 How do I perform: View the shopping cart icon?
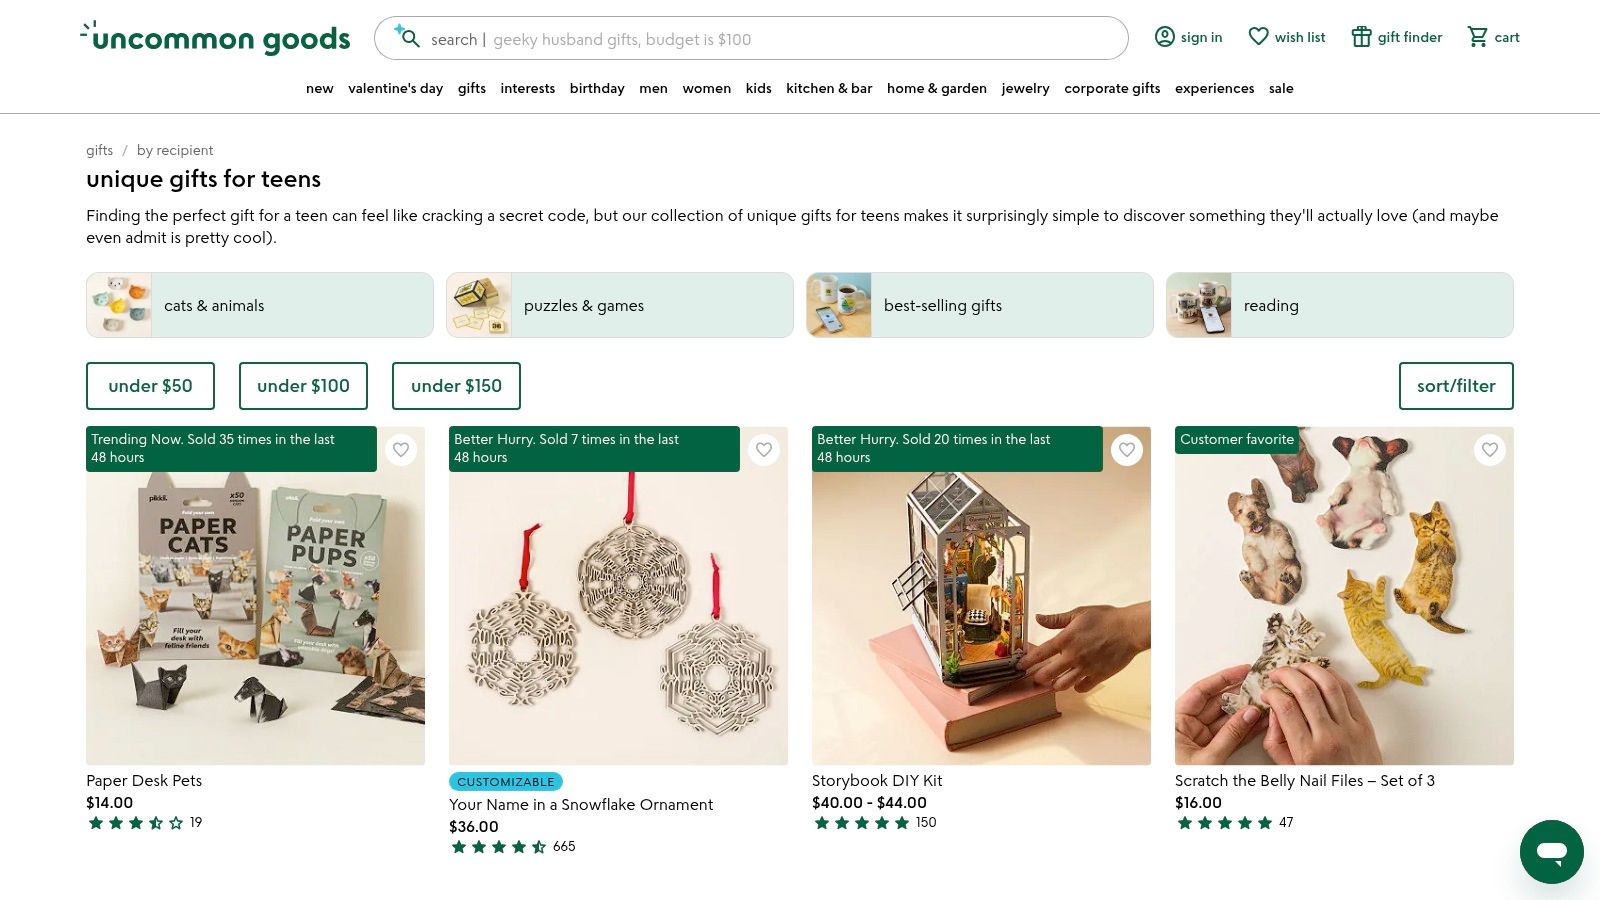click(x=1478, y=37)
